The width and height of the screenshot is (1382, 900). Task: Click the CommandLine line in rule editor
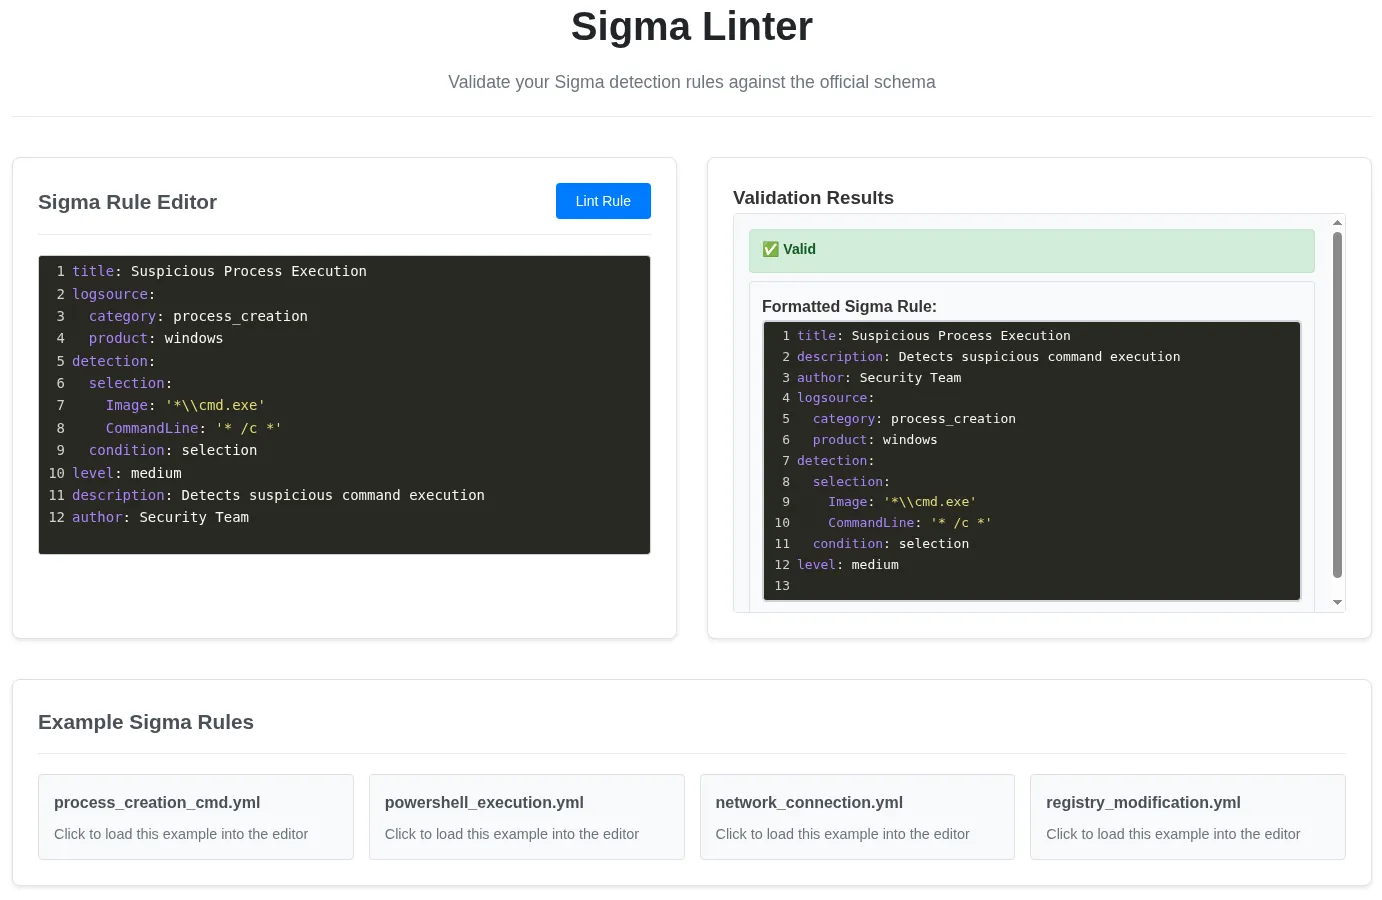tap(193, 428)
